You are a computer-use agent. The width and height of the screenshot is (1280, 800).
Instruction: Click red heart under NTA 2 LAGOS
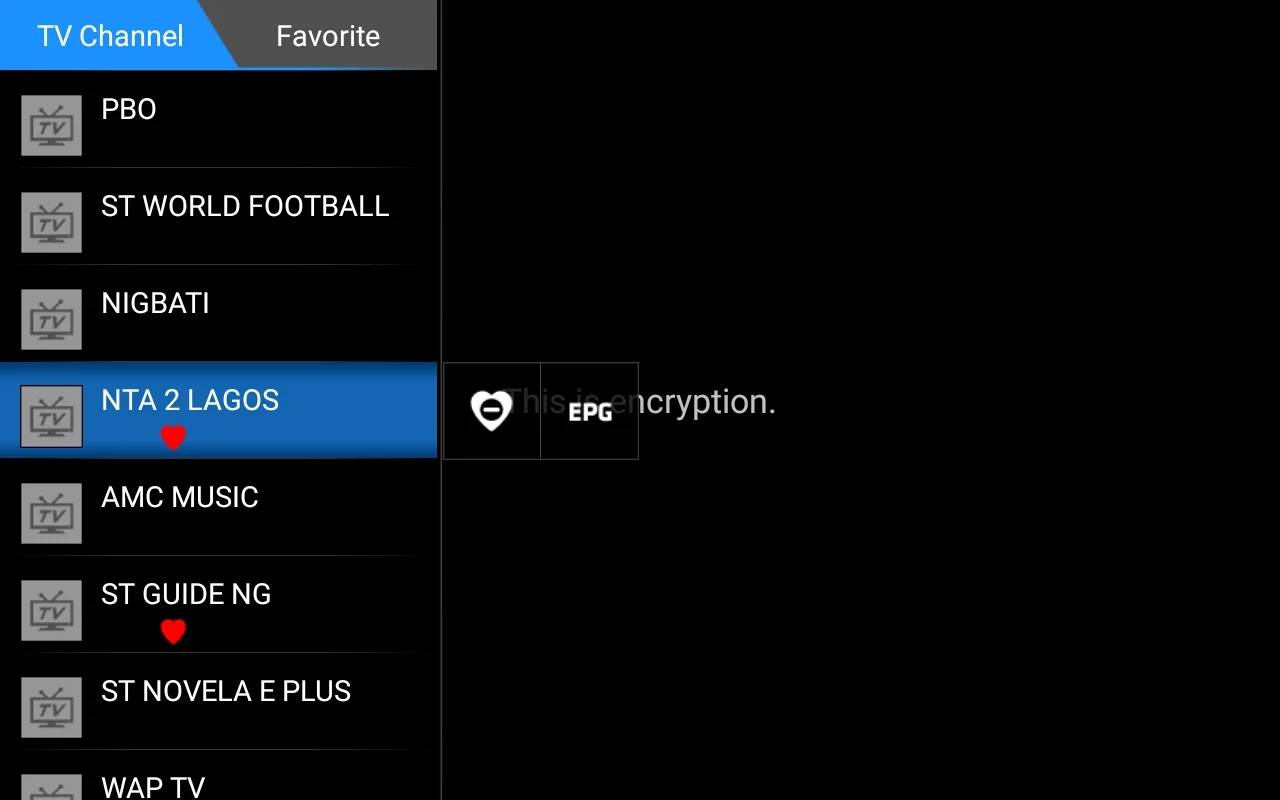click(173, 438)
